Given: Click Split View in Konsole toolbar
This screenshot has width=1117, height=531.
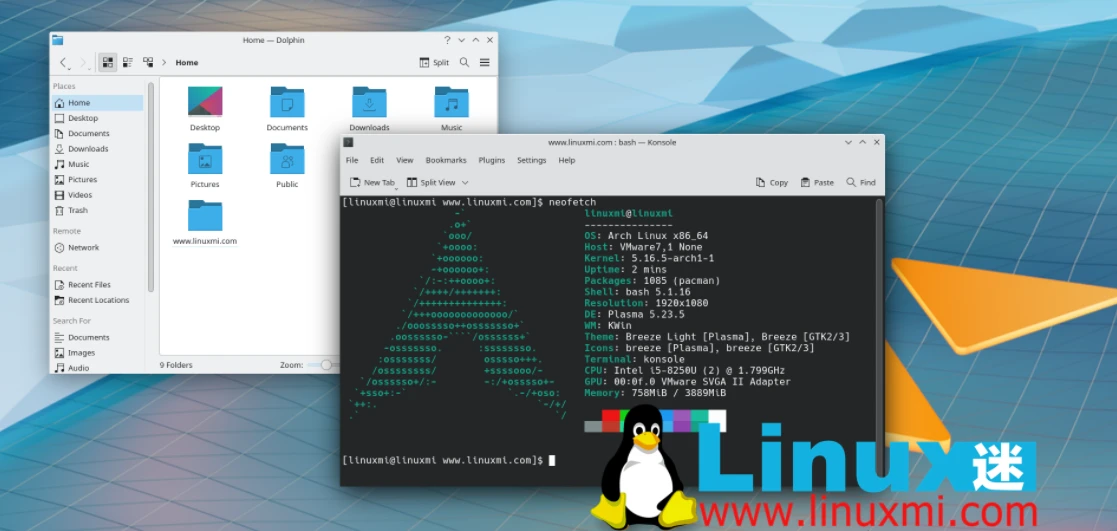Looking at the screenshot, I should [431, 182].
